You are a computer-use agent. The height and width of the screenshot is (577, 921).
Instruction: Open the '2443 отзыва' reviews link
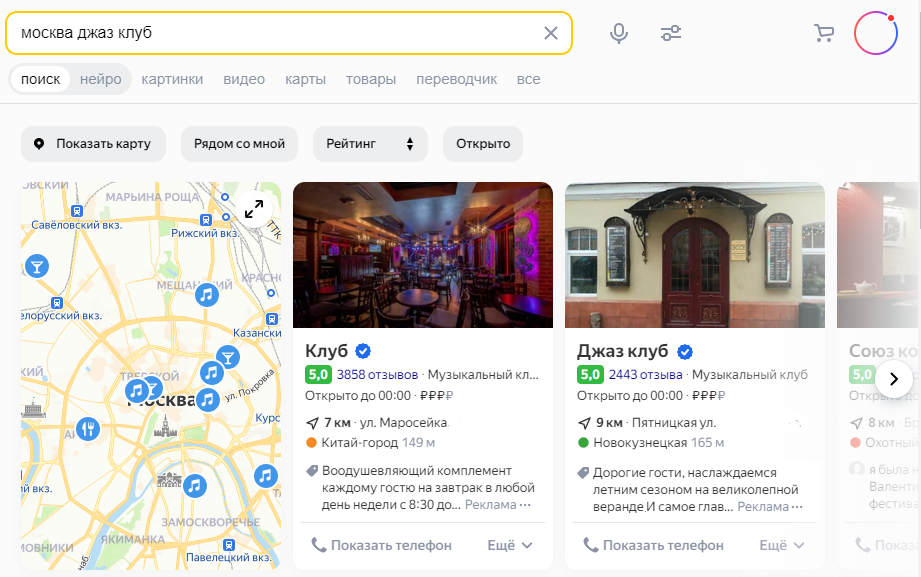(646, 374)
